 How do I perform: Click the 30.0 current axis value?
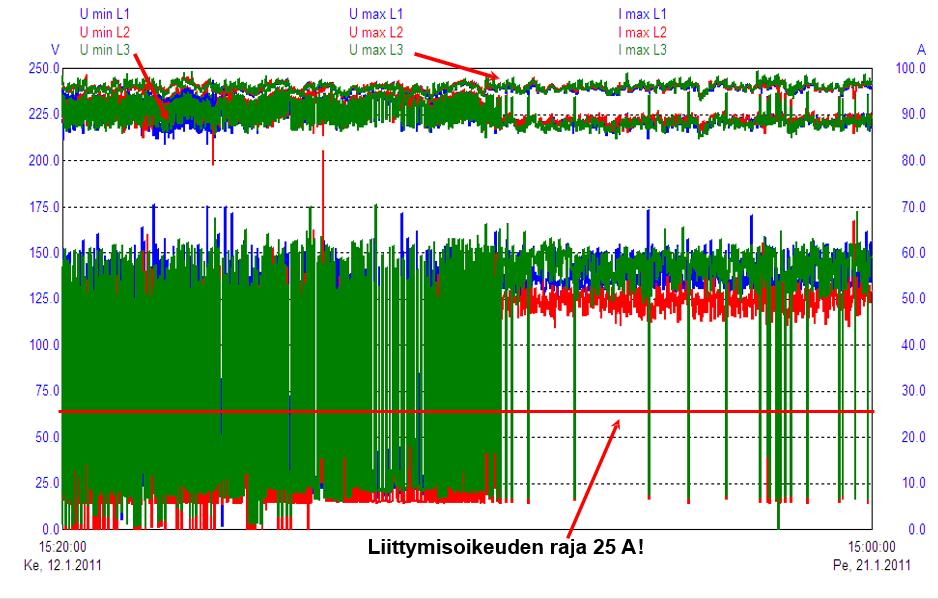[913, 390]
